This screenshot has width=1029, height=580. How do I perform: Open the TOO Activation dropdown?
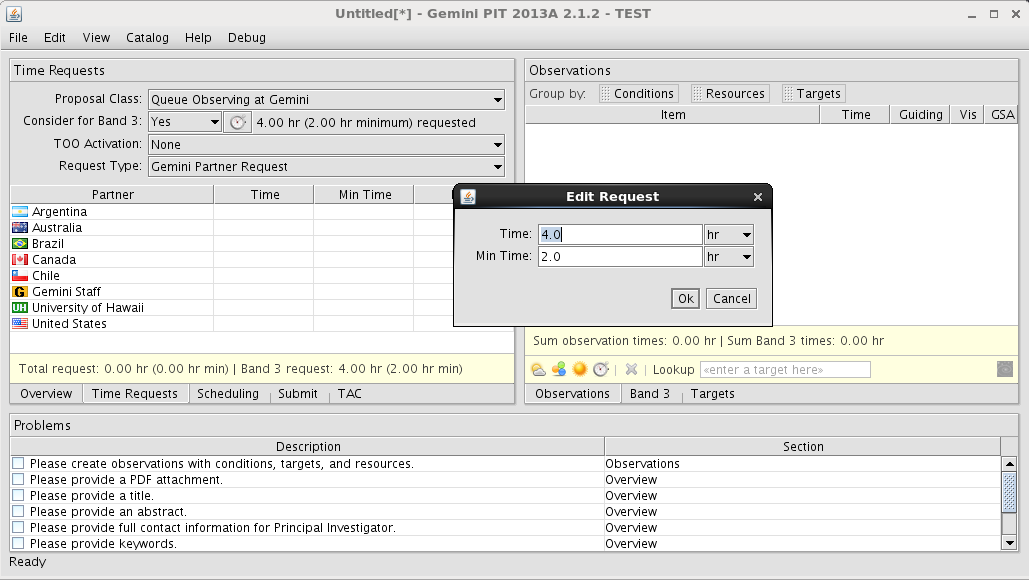[x=326, y=144]
